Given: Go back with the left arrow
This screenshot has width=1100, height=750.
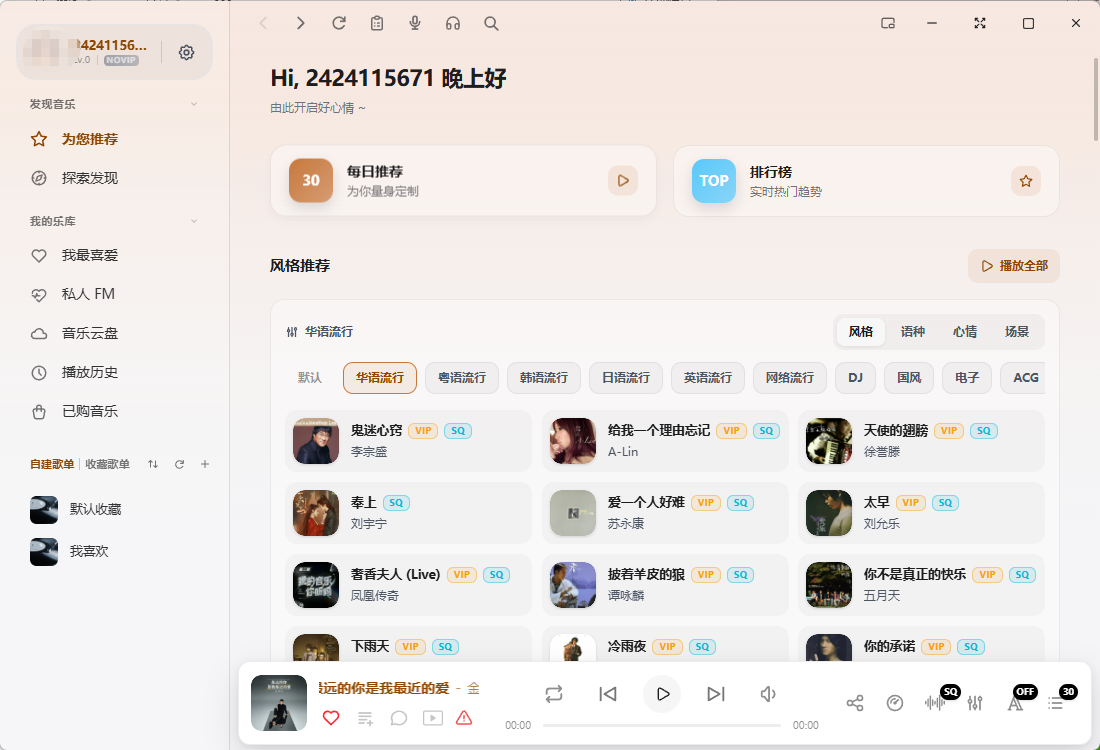Looking at the screenshot, I should pyautogui.click(x=264, y=23).
